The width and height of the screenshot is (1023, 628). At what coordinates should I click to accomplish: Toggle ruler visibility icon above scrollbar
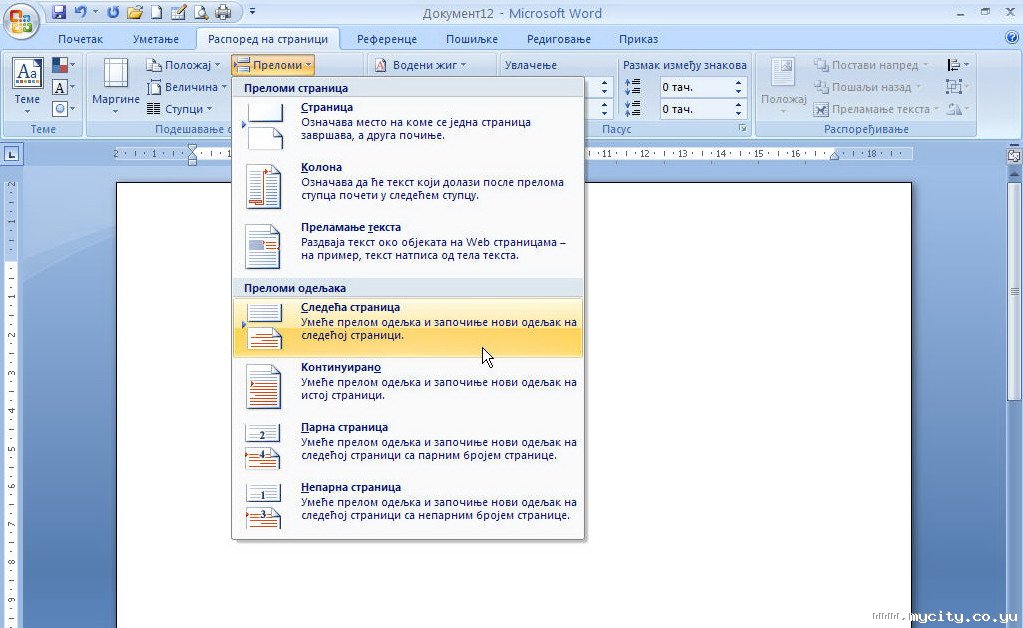[1013, 155]
